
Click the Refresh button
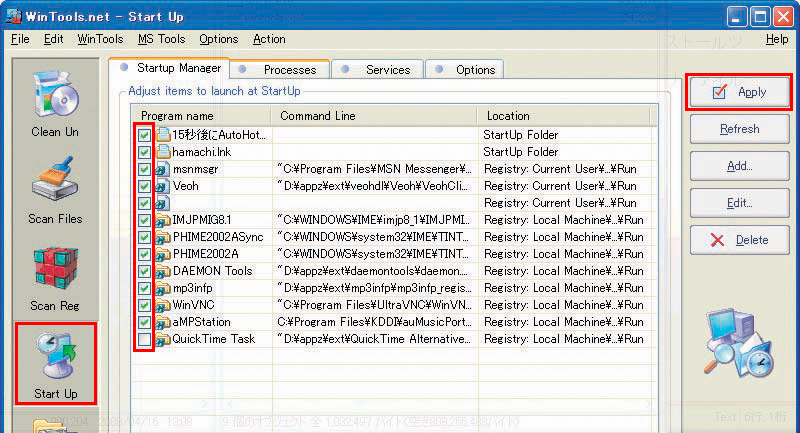point(739,129)
